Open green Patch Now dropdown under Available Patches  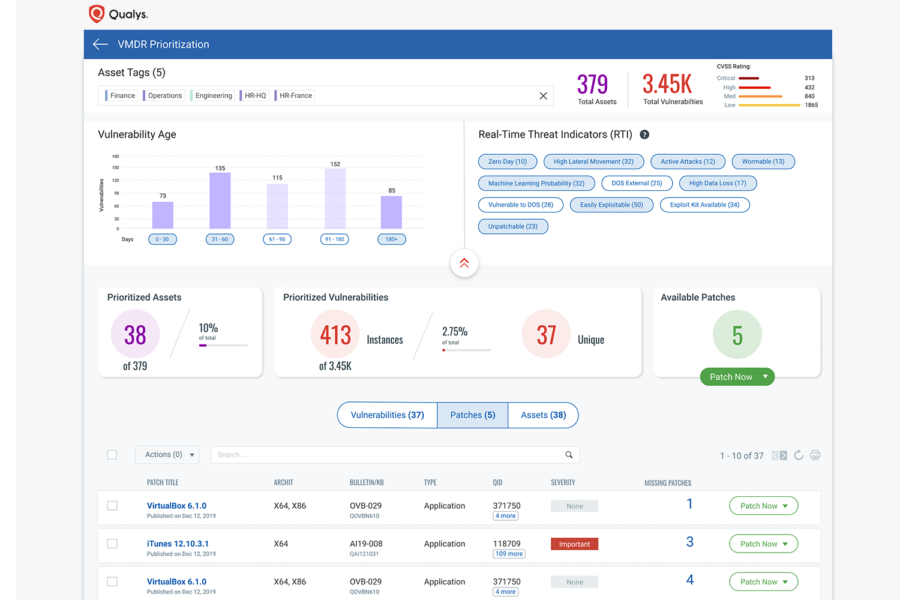click(x=737, y=377)
